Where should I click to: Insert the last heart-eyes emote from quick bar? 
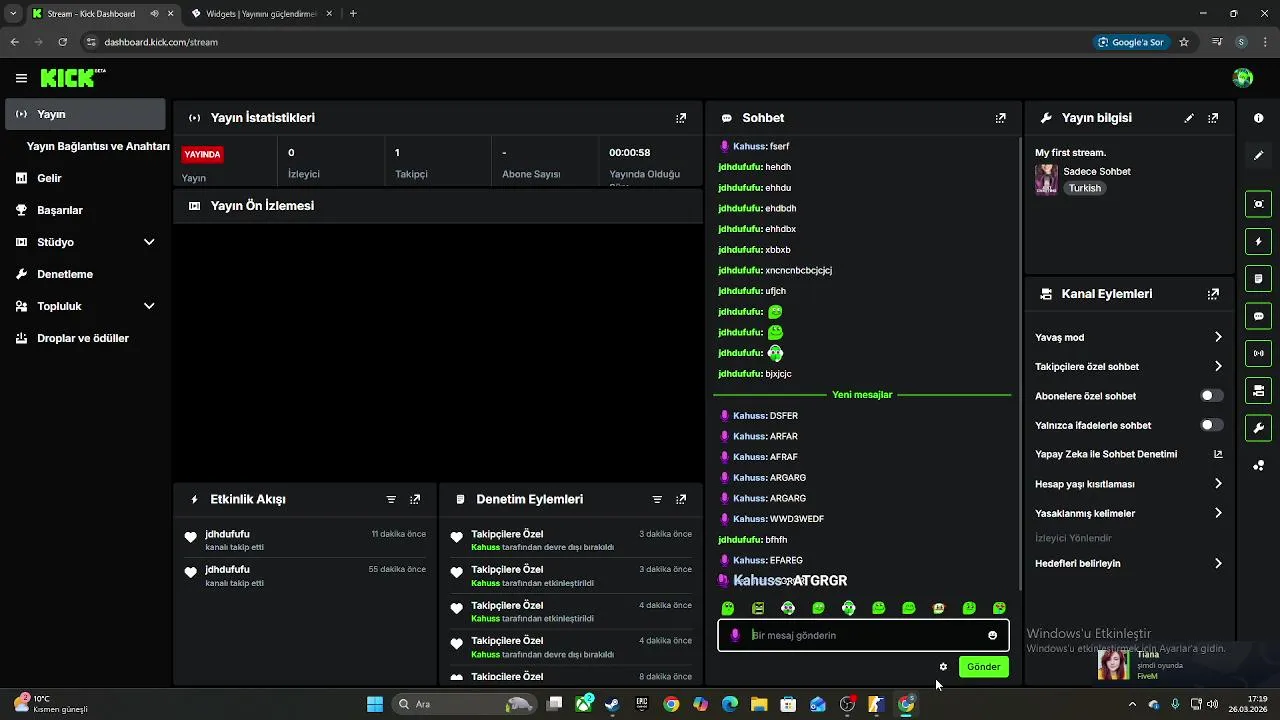click(999, 608)
